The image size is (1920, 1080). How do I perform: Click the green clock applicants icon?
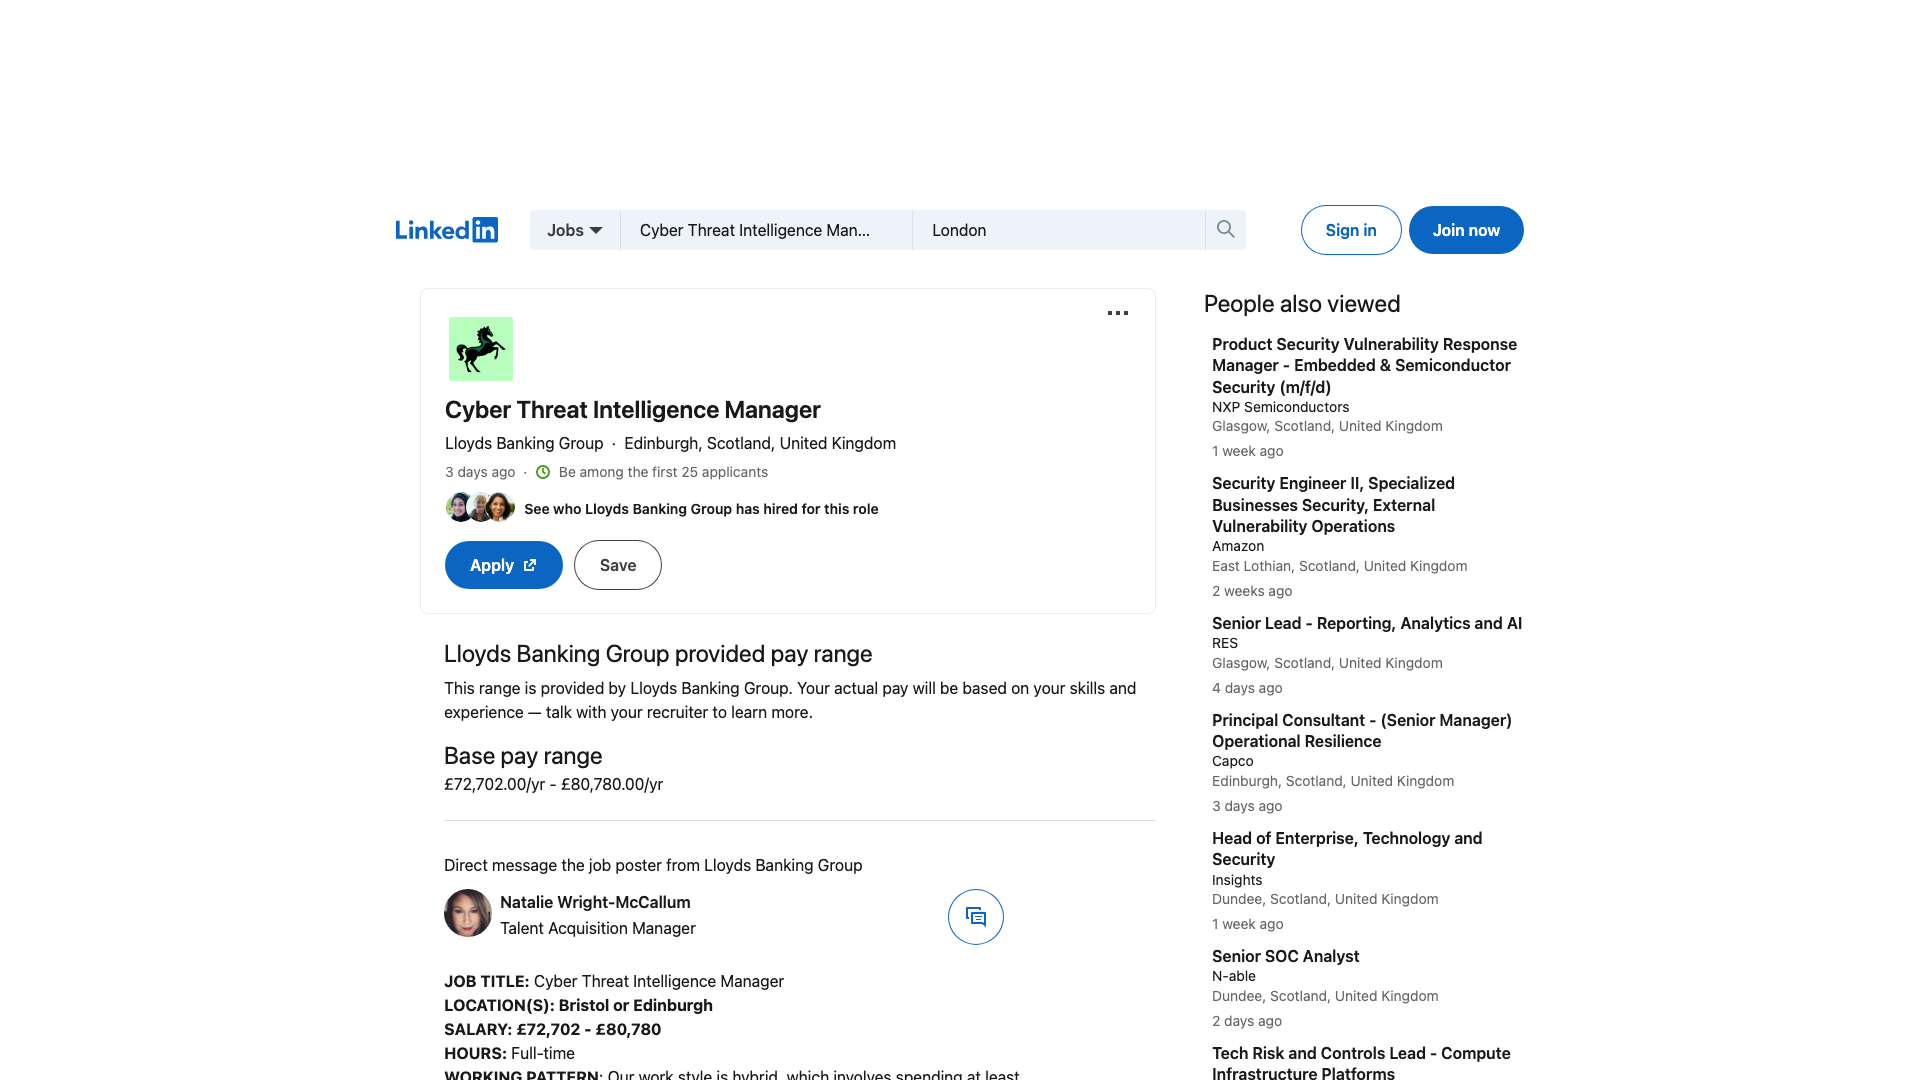coord(543,472)
